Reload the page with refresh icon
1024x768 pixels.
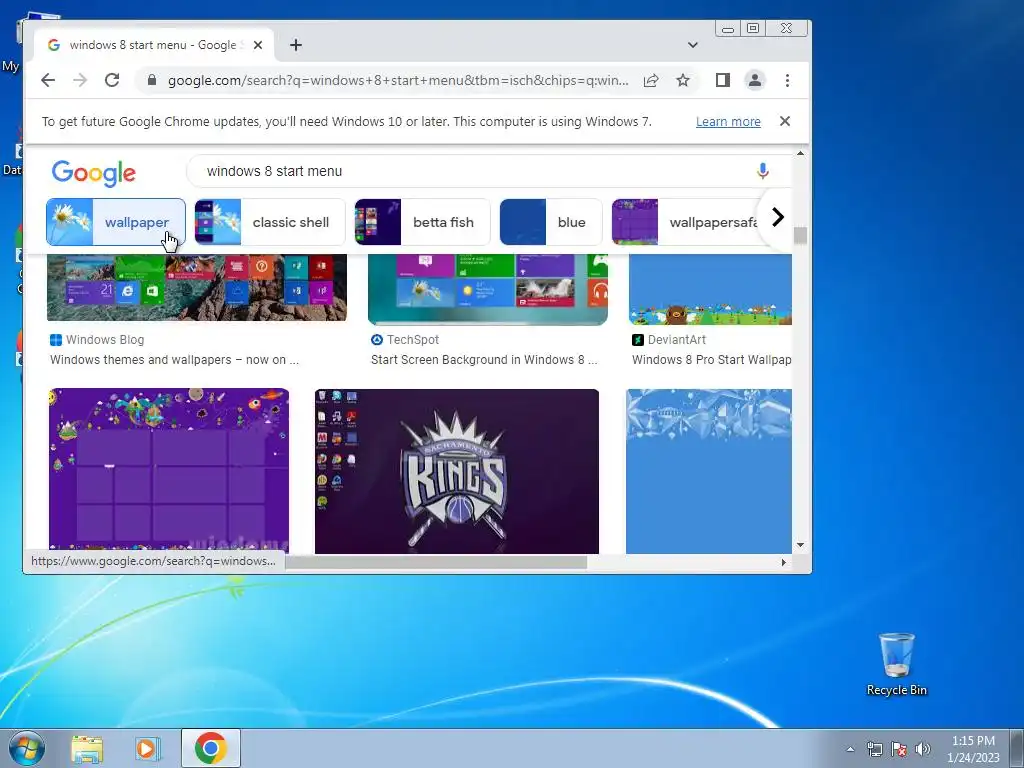click(x=112, y=80)
